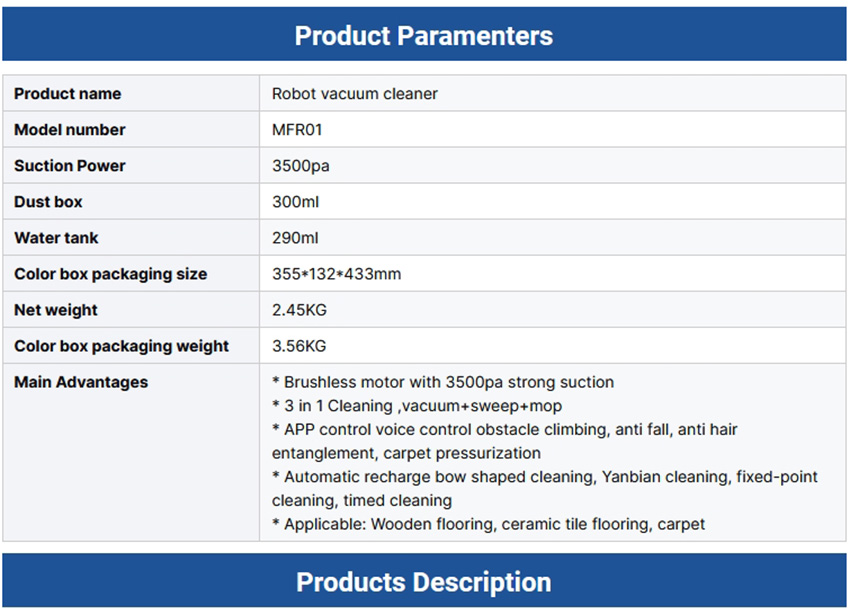This screenshot has width=850, height=614.
Task: Click the 290ml water tank value
Action: tap(294, 238)
